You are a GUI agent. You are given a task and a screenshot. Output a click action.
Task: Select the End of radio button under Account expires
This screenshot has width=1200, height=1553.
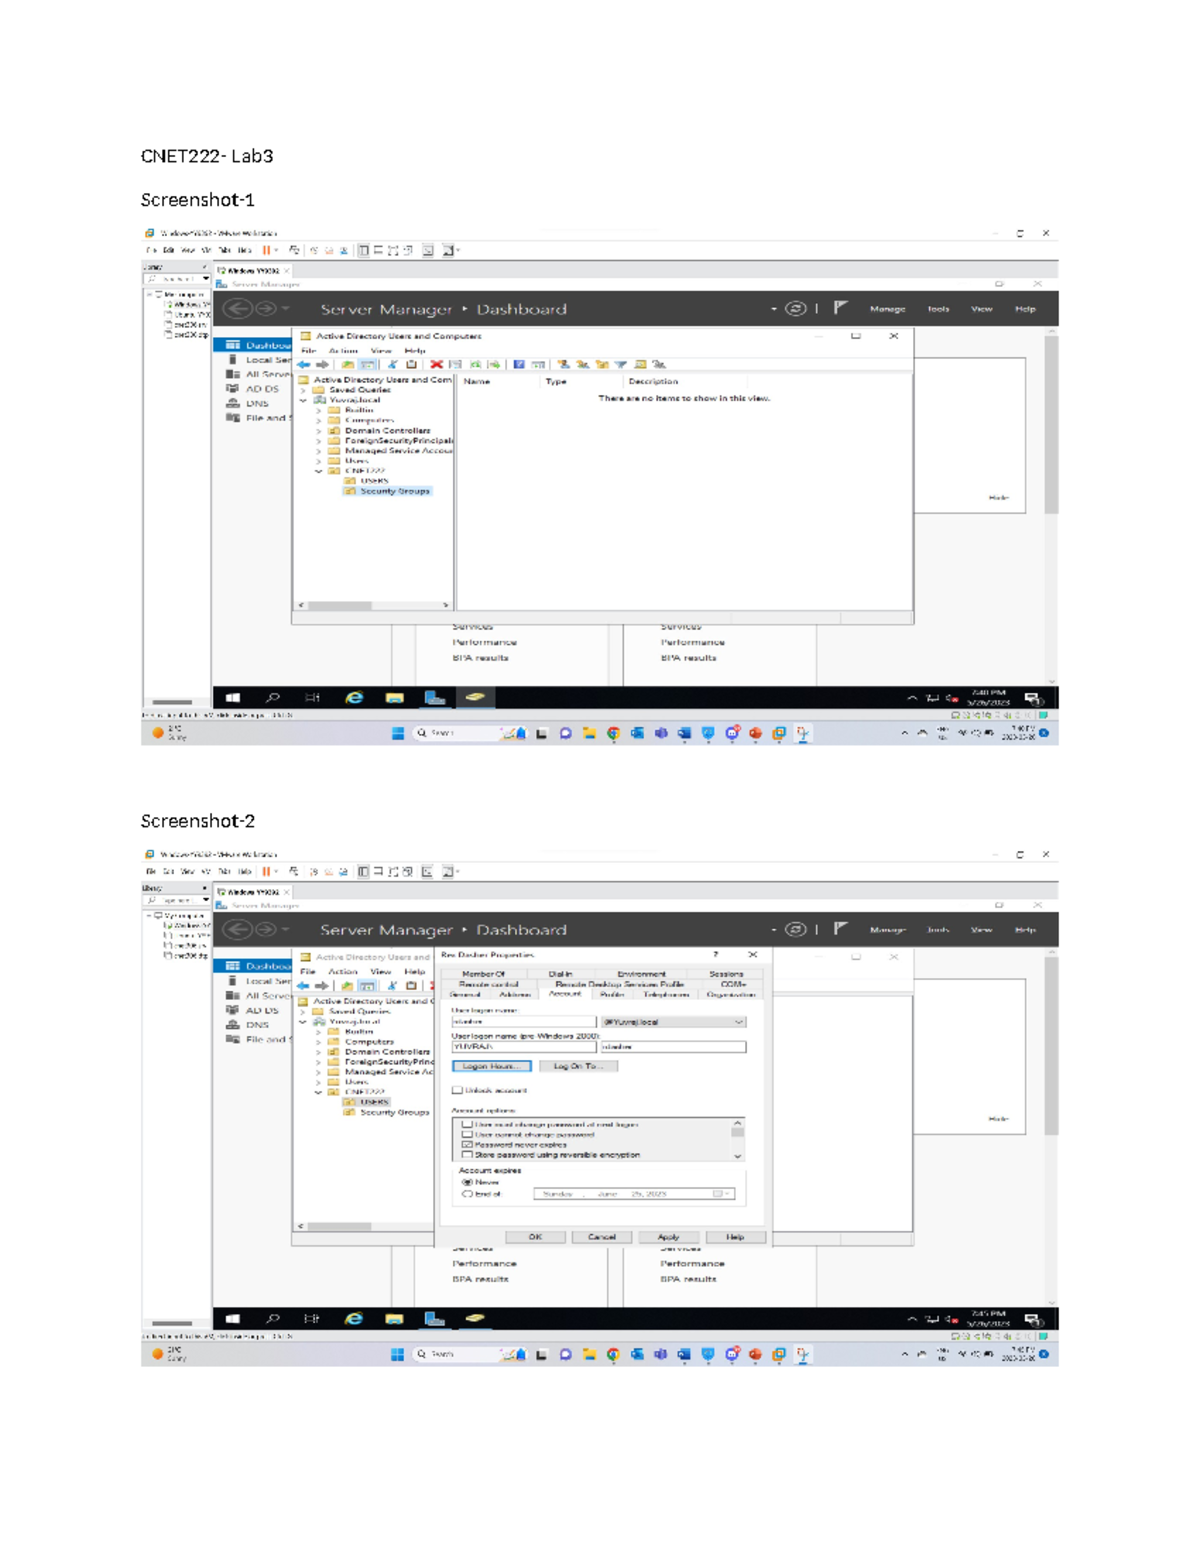point(466,1194)
